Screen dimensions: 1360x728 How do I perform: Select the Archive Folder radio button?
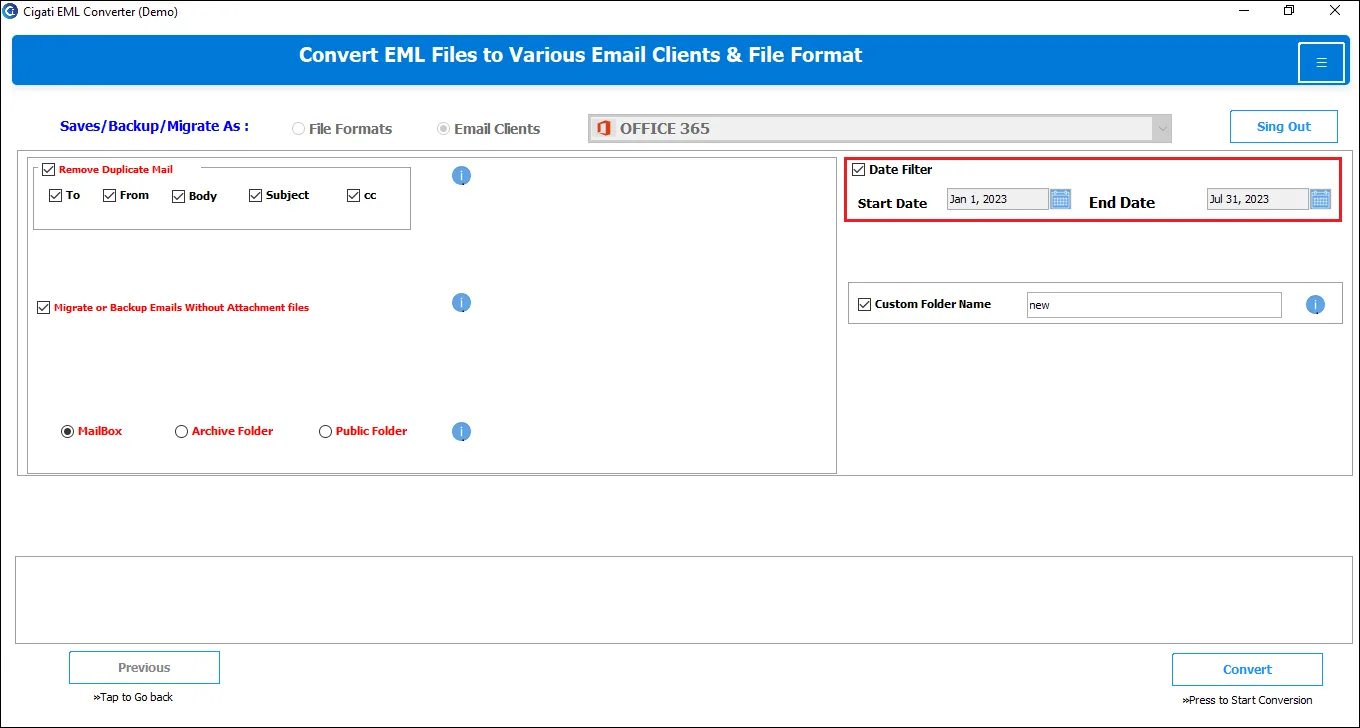coord(181,432)
